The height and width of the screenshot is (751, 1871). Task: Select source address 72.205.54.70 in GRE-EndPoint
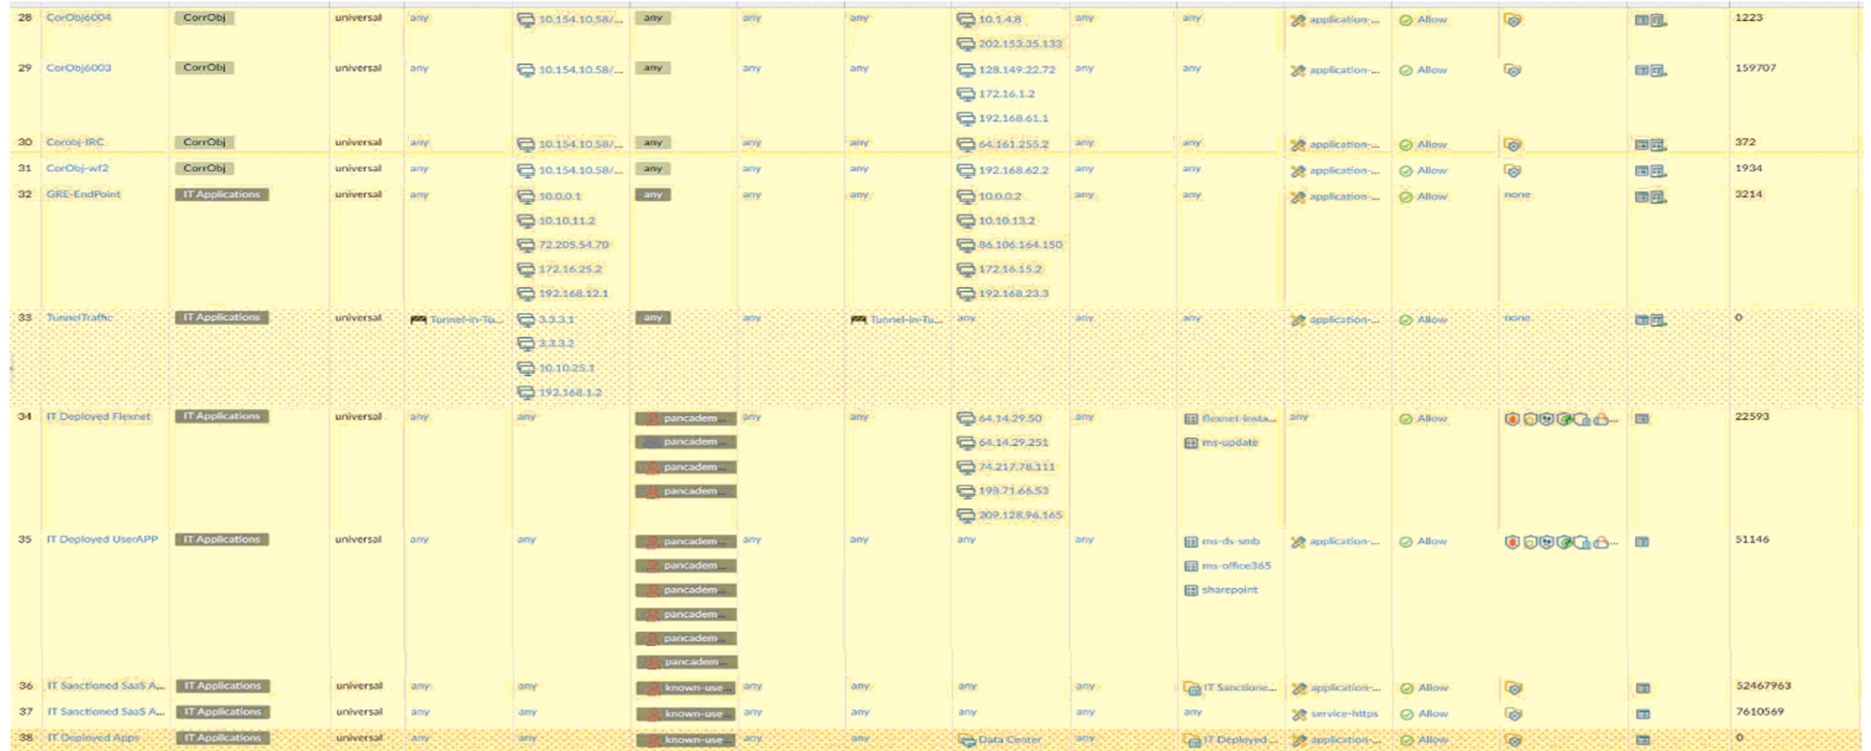point(572,245)
